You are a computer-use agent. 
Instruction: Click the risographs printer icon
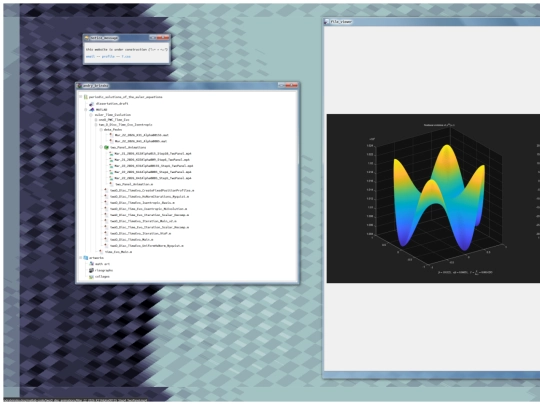coord(91,270)
